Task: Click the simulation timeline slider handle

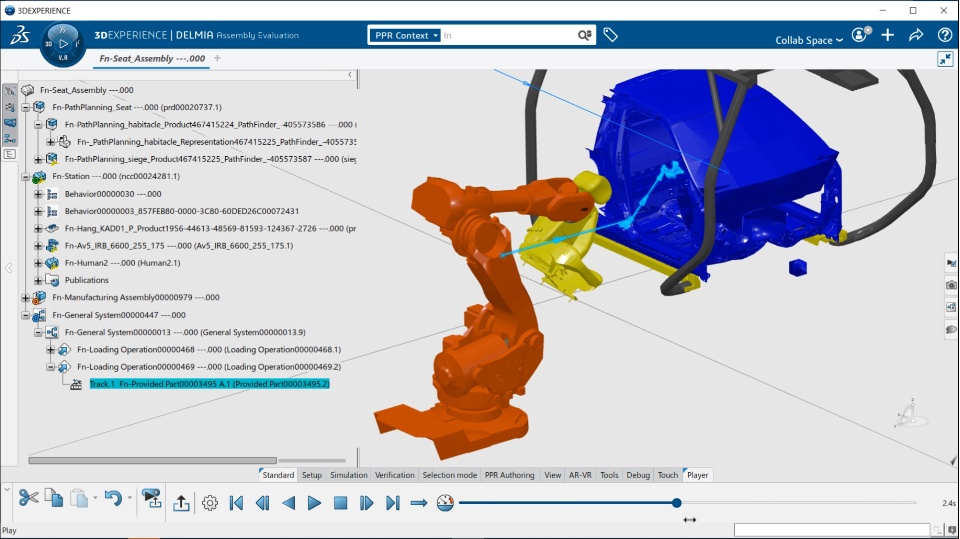Action: point(677,503)
